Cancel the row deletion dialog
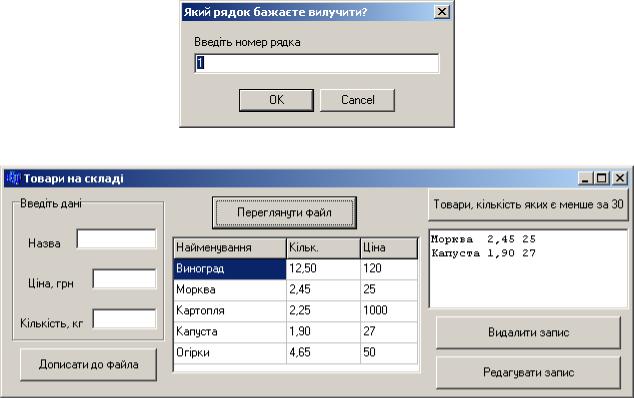 [x=357, y=100]
